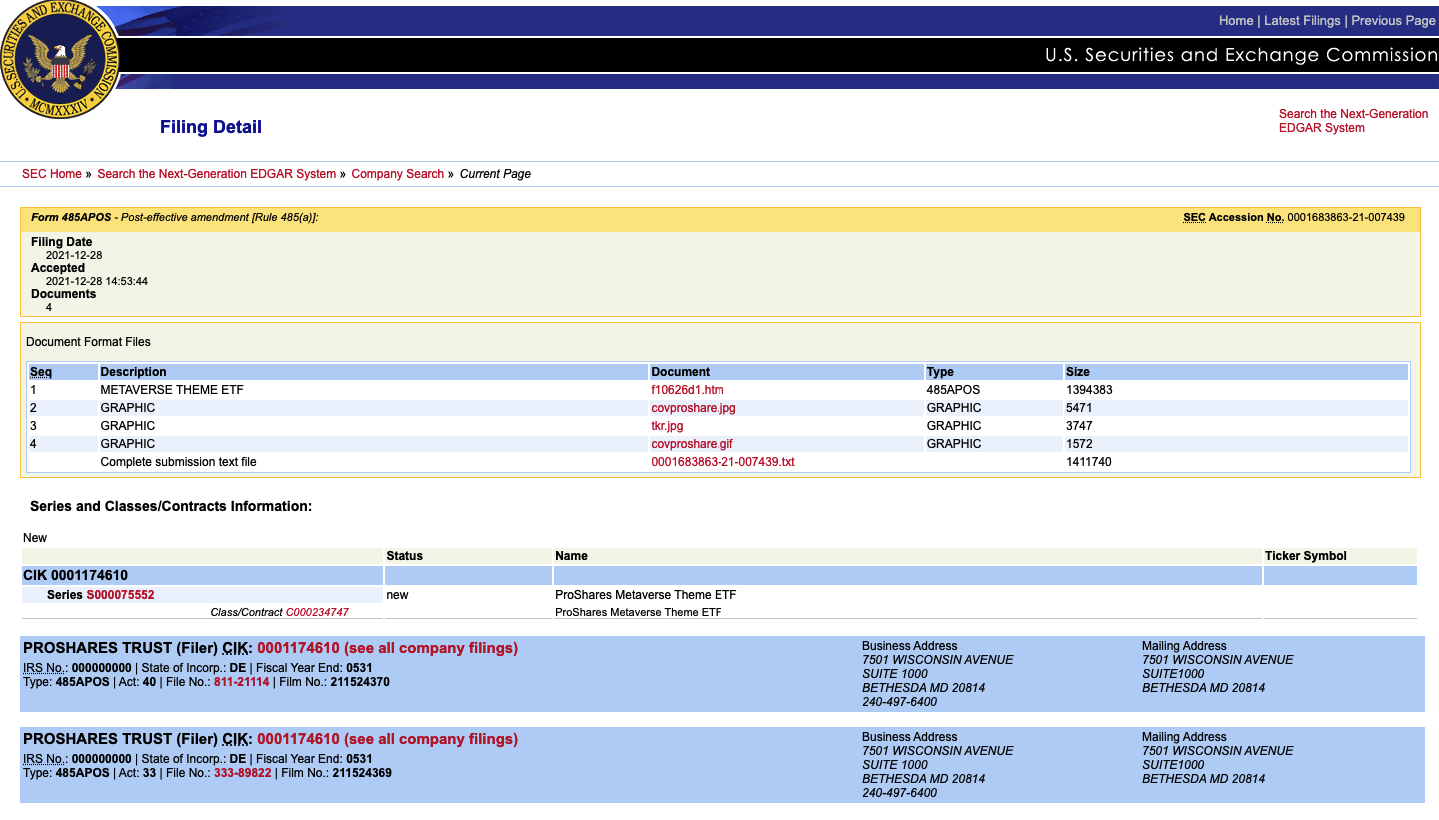Click Series and Classes/Contracts Information heading
This screenshot has height=820, width=1439.
(x=171, y=507)
